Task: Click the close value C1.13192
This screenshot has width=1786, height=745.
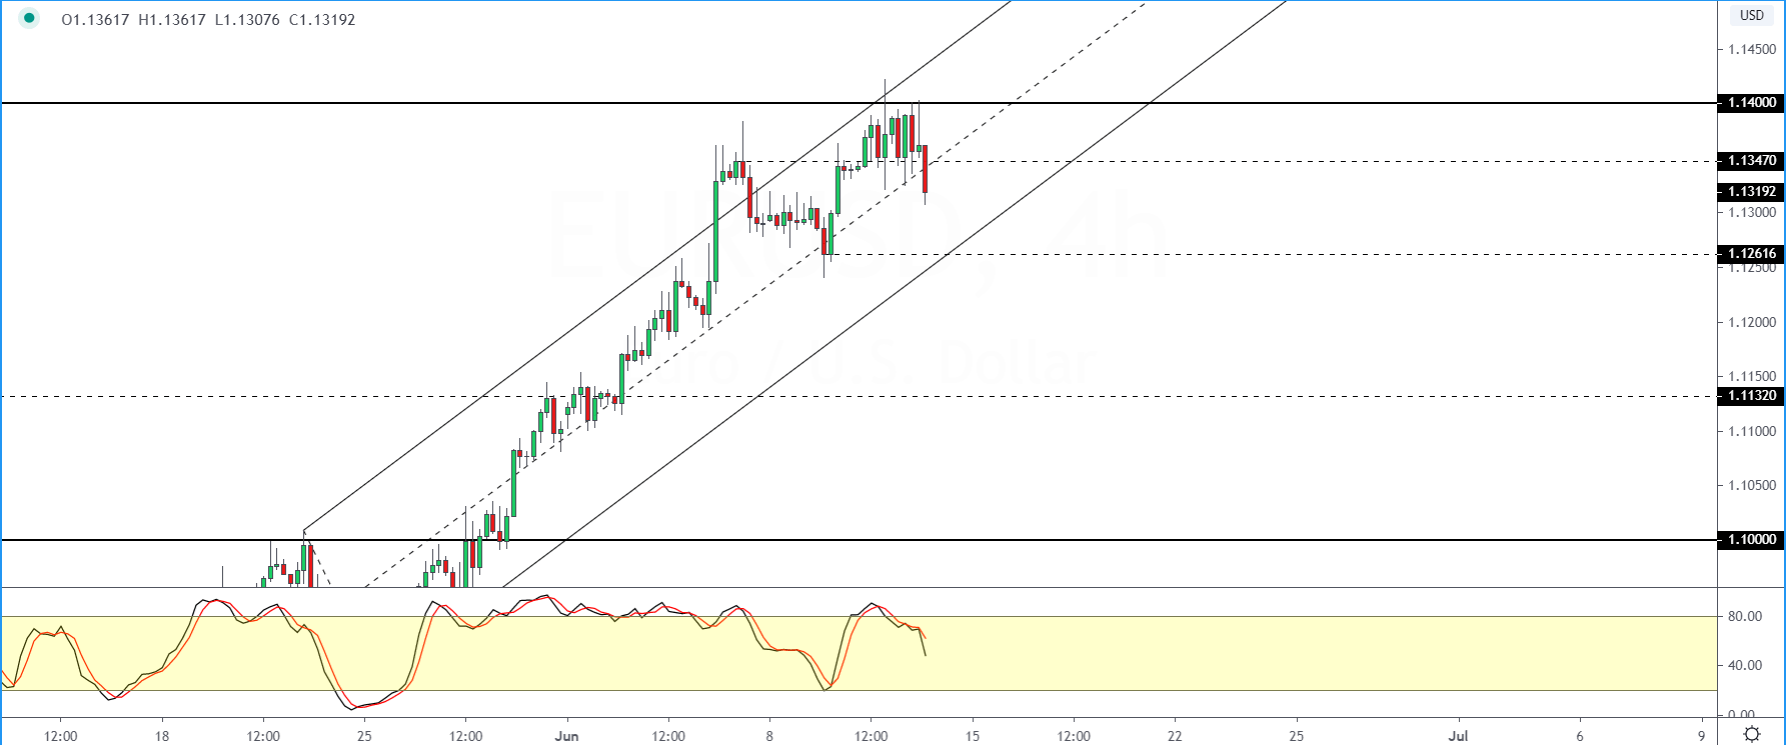Action: pos(322,19)
